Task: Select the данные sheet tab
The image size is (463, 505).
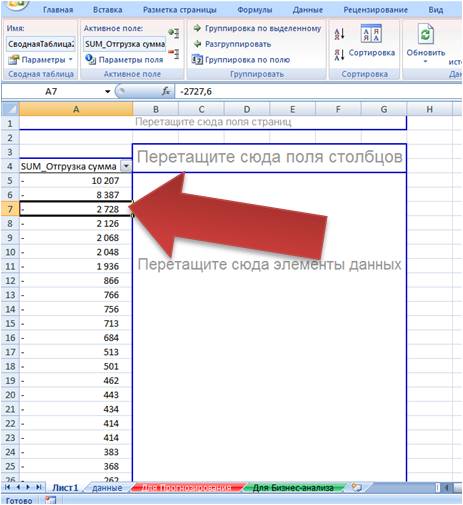Action: click(107, 488)
